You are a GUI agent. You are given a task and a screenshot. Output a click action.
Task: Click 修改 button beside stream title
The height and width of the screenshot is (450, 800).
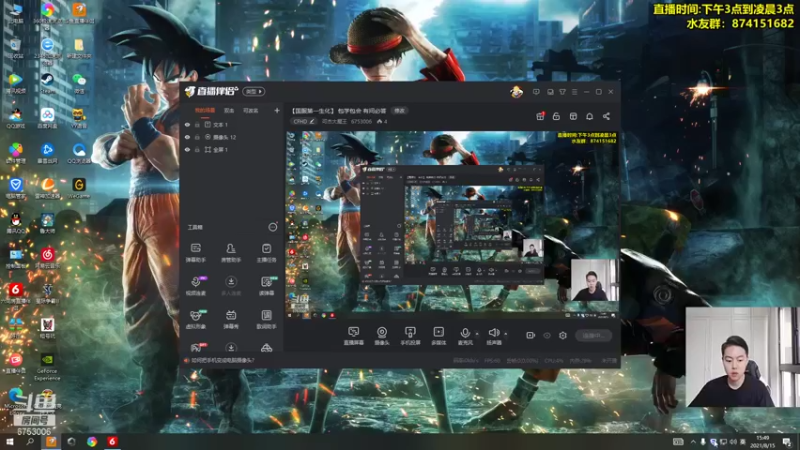pos(399,111)
